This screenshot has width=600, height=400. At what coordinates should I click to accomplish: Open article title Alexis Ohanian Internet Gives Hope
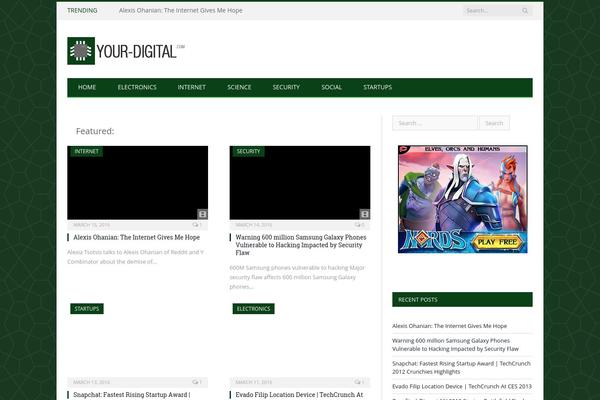[137, 237]
